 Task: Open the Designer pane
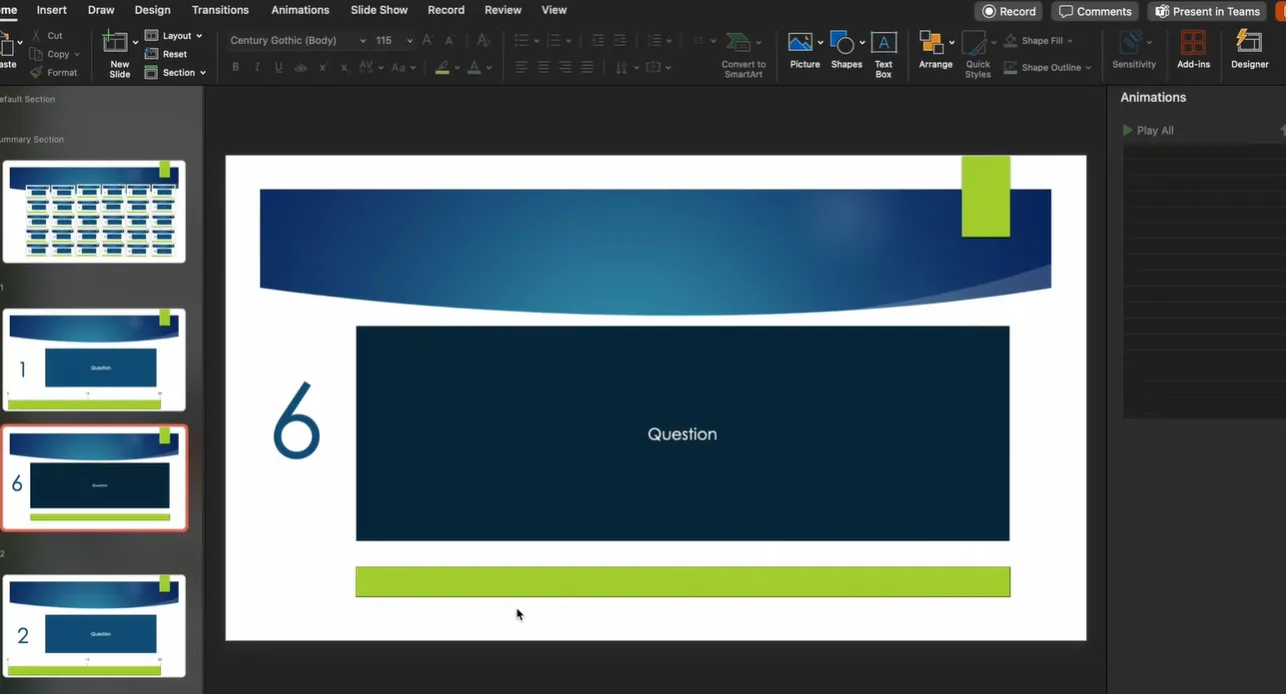pyautogui.click(x=1249, y=45)
